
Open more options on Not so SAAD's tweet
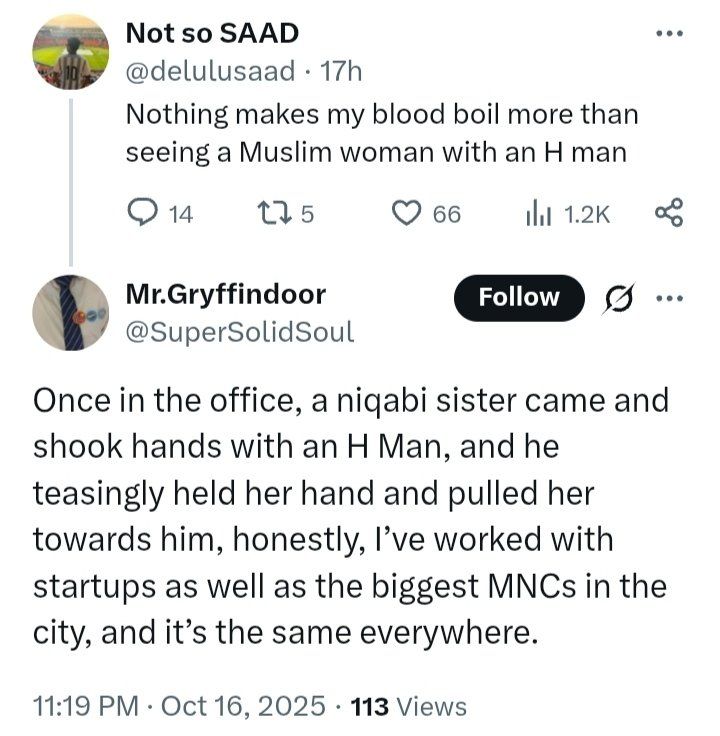point(667,33)
